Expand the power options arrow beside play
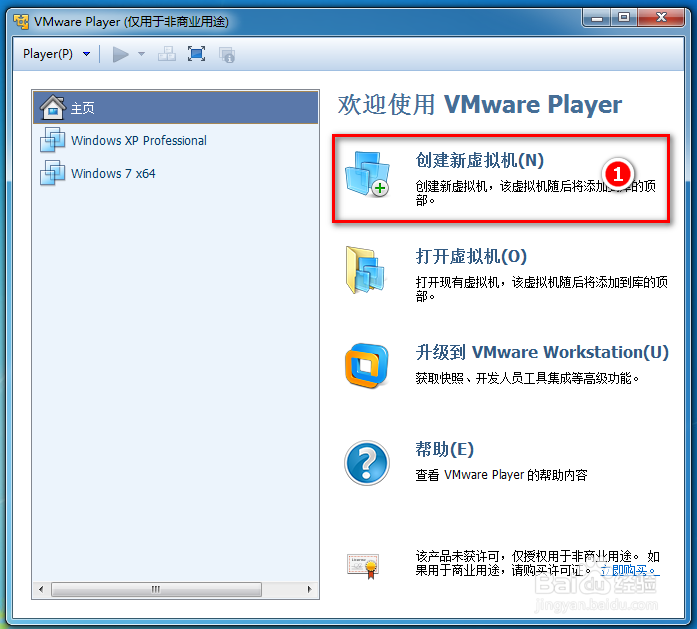697x629 pixels. [141, 54]
